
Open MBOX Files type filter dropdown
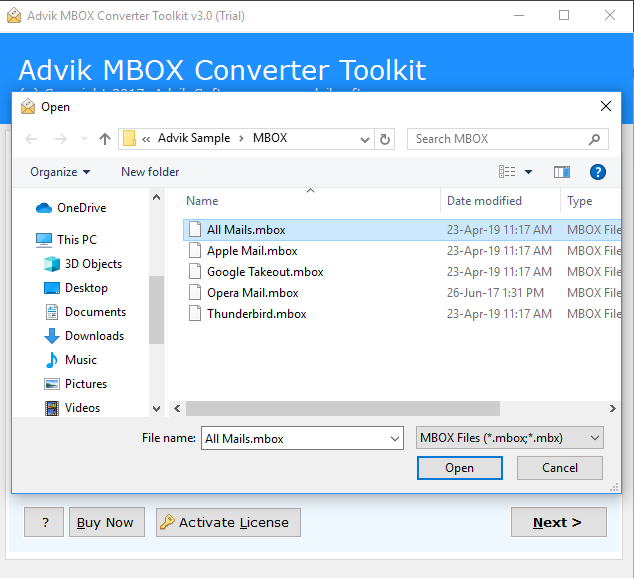click(509, 438)
